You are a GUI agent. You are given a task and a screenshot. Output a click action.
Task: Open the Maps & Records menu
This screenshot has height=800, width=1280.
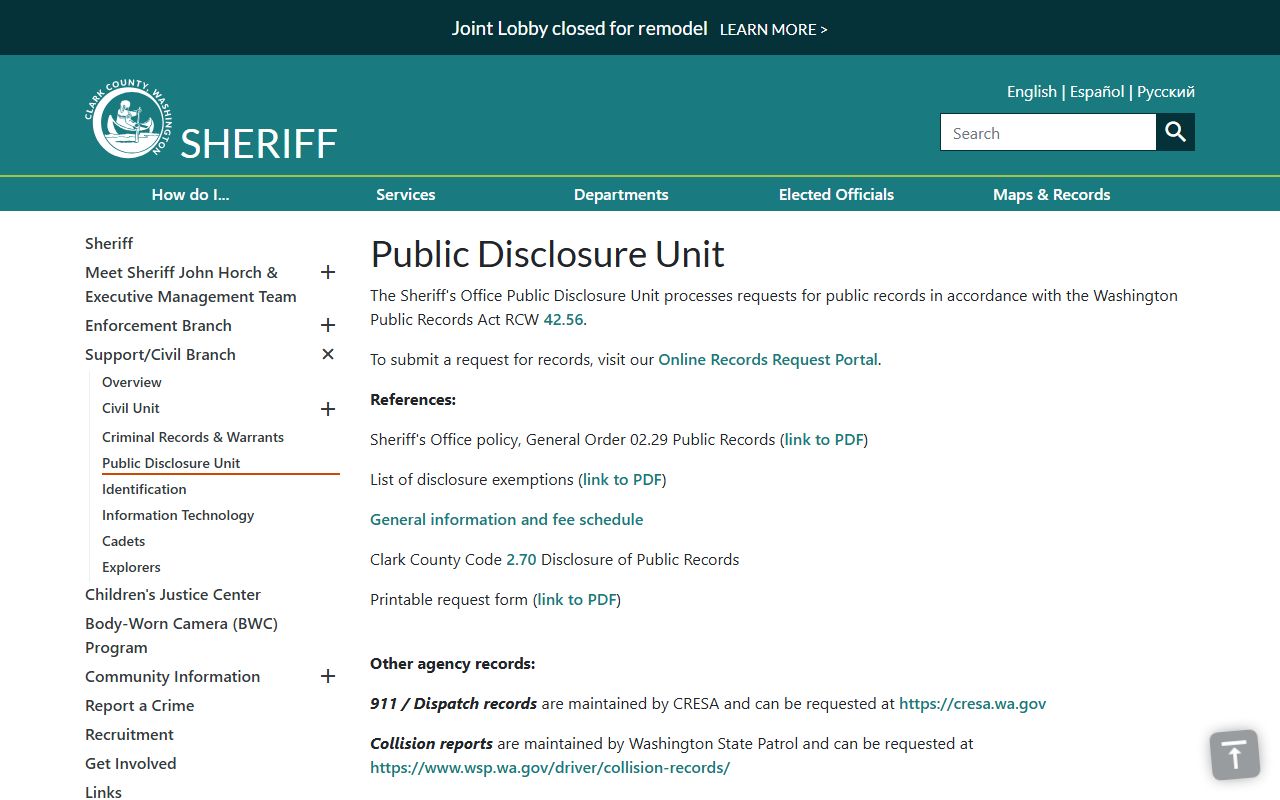click(x=1051, y=194)
